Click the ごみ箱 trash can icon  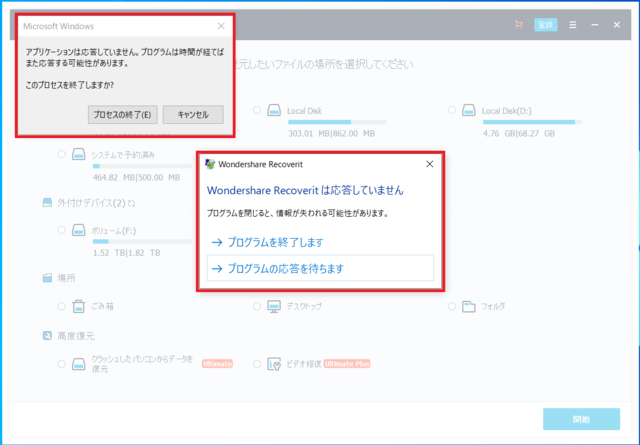[79, 306]
